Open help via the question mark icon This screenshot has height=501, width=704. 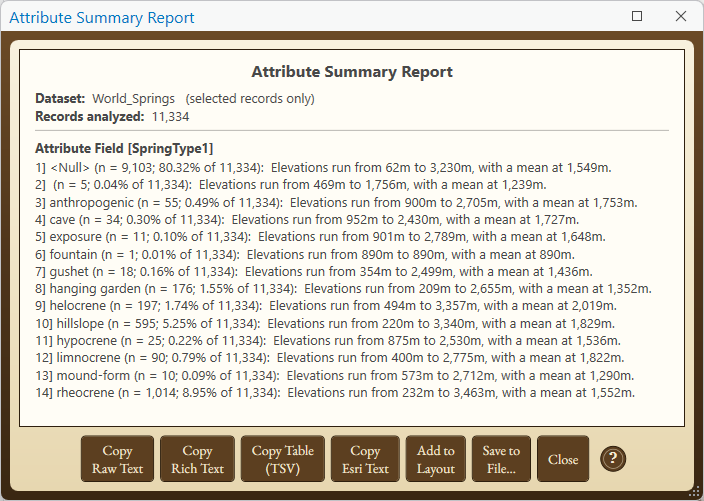click(x=613, y=459)
